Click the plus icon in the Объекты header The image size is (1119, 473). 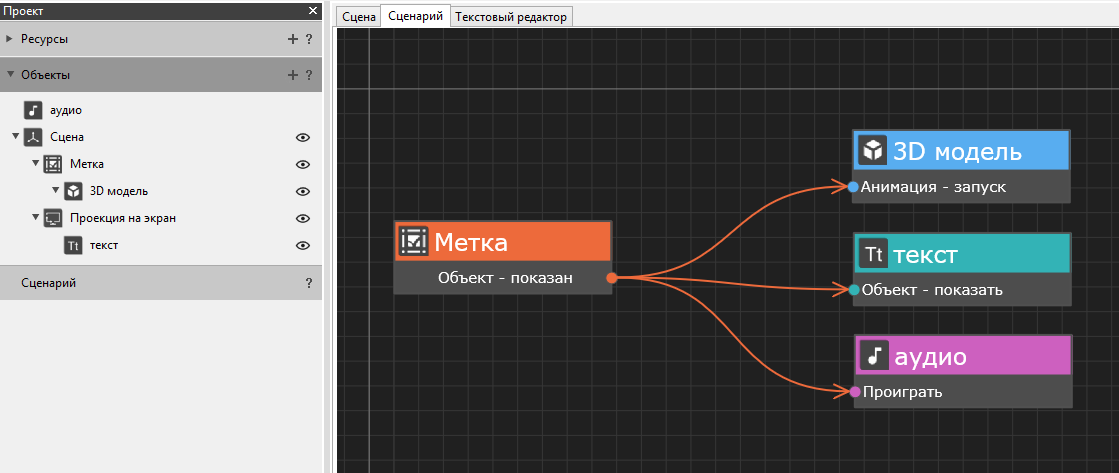292,74
